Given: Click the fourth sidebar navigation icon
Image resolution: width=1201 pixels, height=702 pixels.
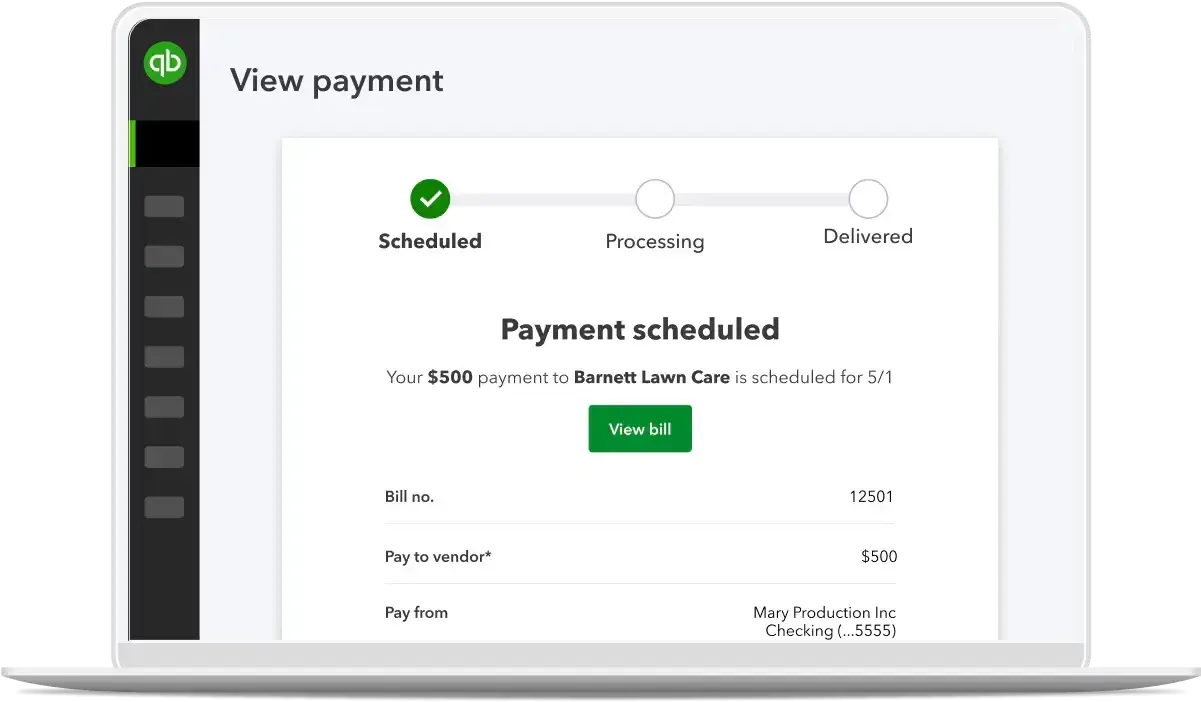Looking at the screenshot, I should point(164,356).
